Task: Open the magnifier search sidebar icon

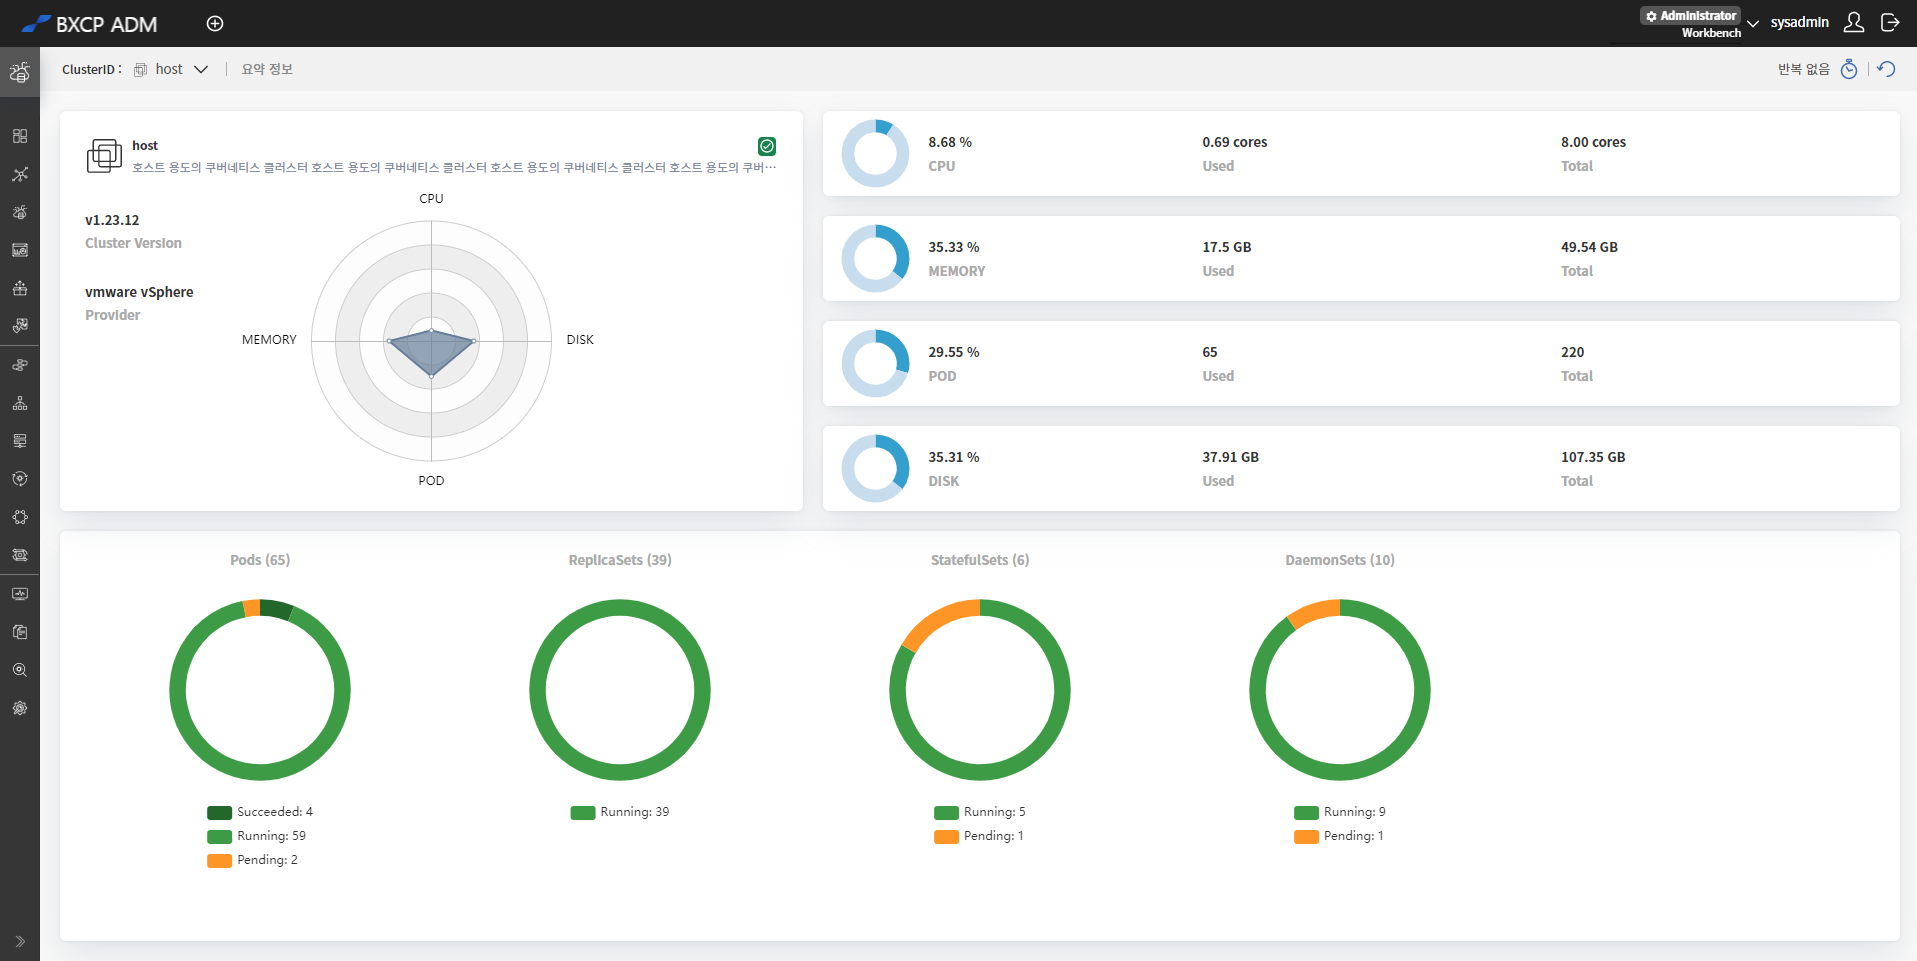Action: coord(20,670)
